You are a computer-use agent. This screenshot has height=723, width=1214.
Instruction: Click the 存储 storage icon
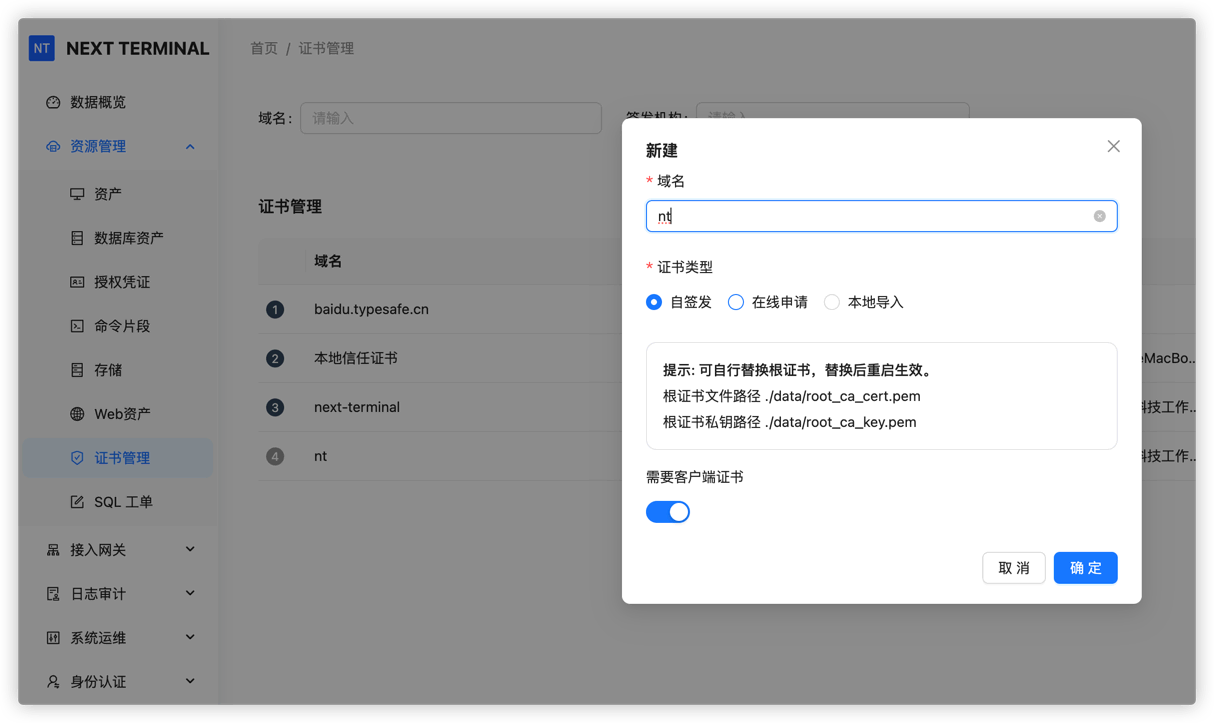click(77, 369)
